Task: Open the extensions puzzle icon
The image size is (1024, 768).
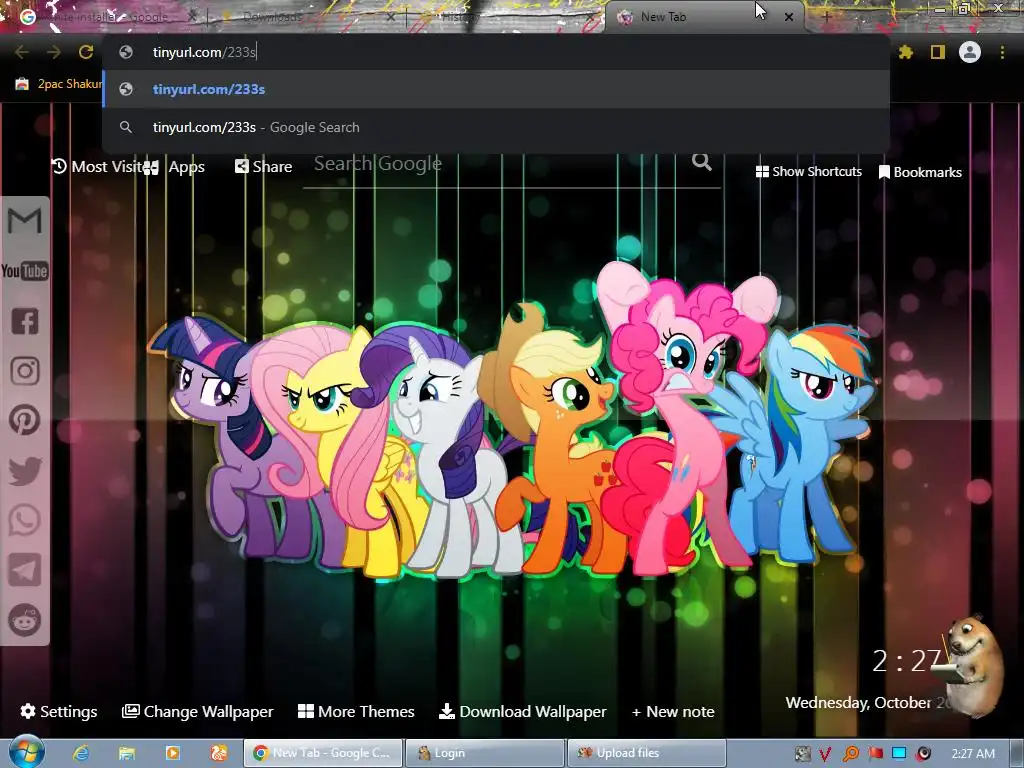Action: click(906, 52)
